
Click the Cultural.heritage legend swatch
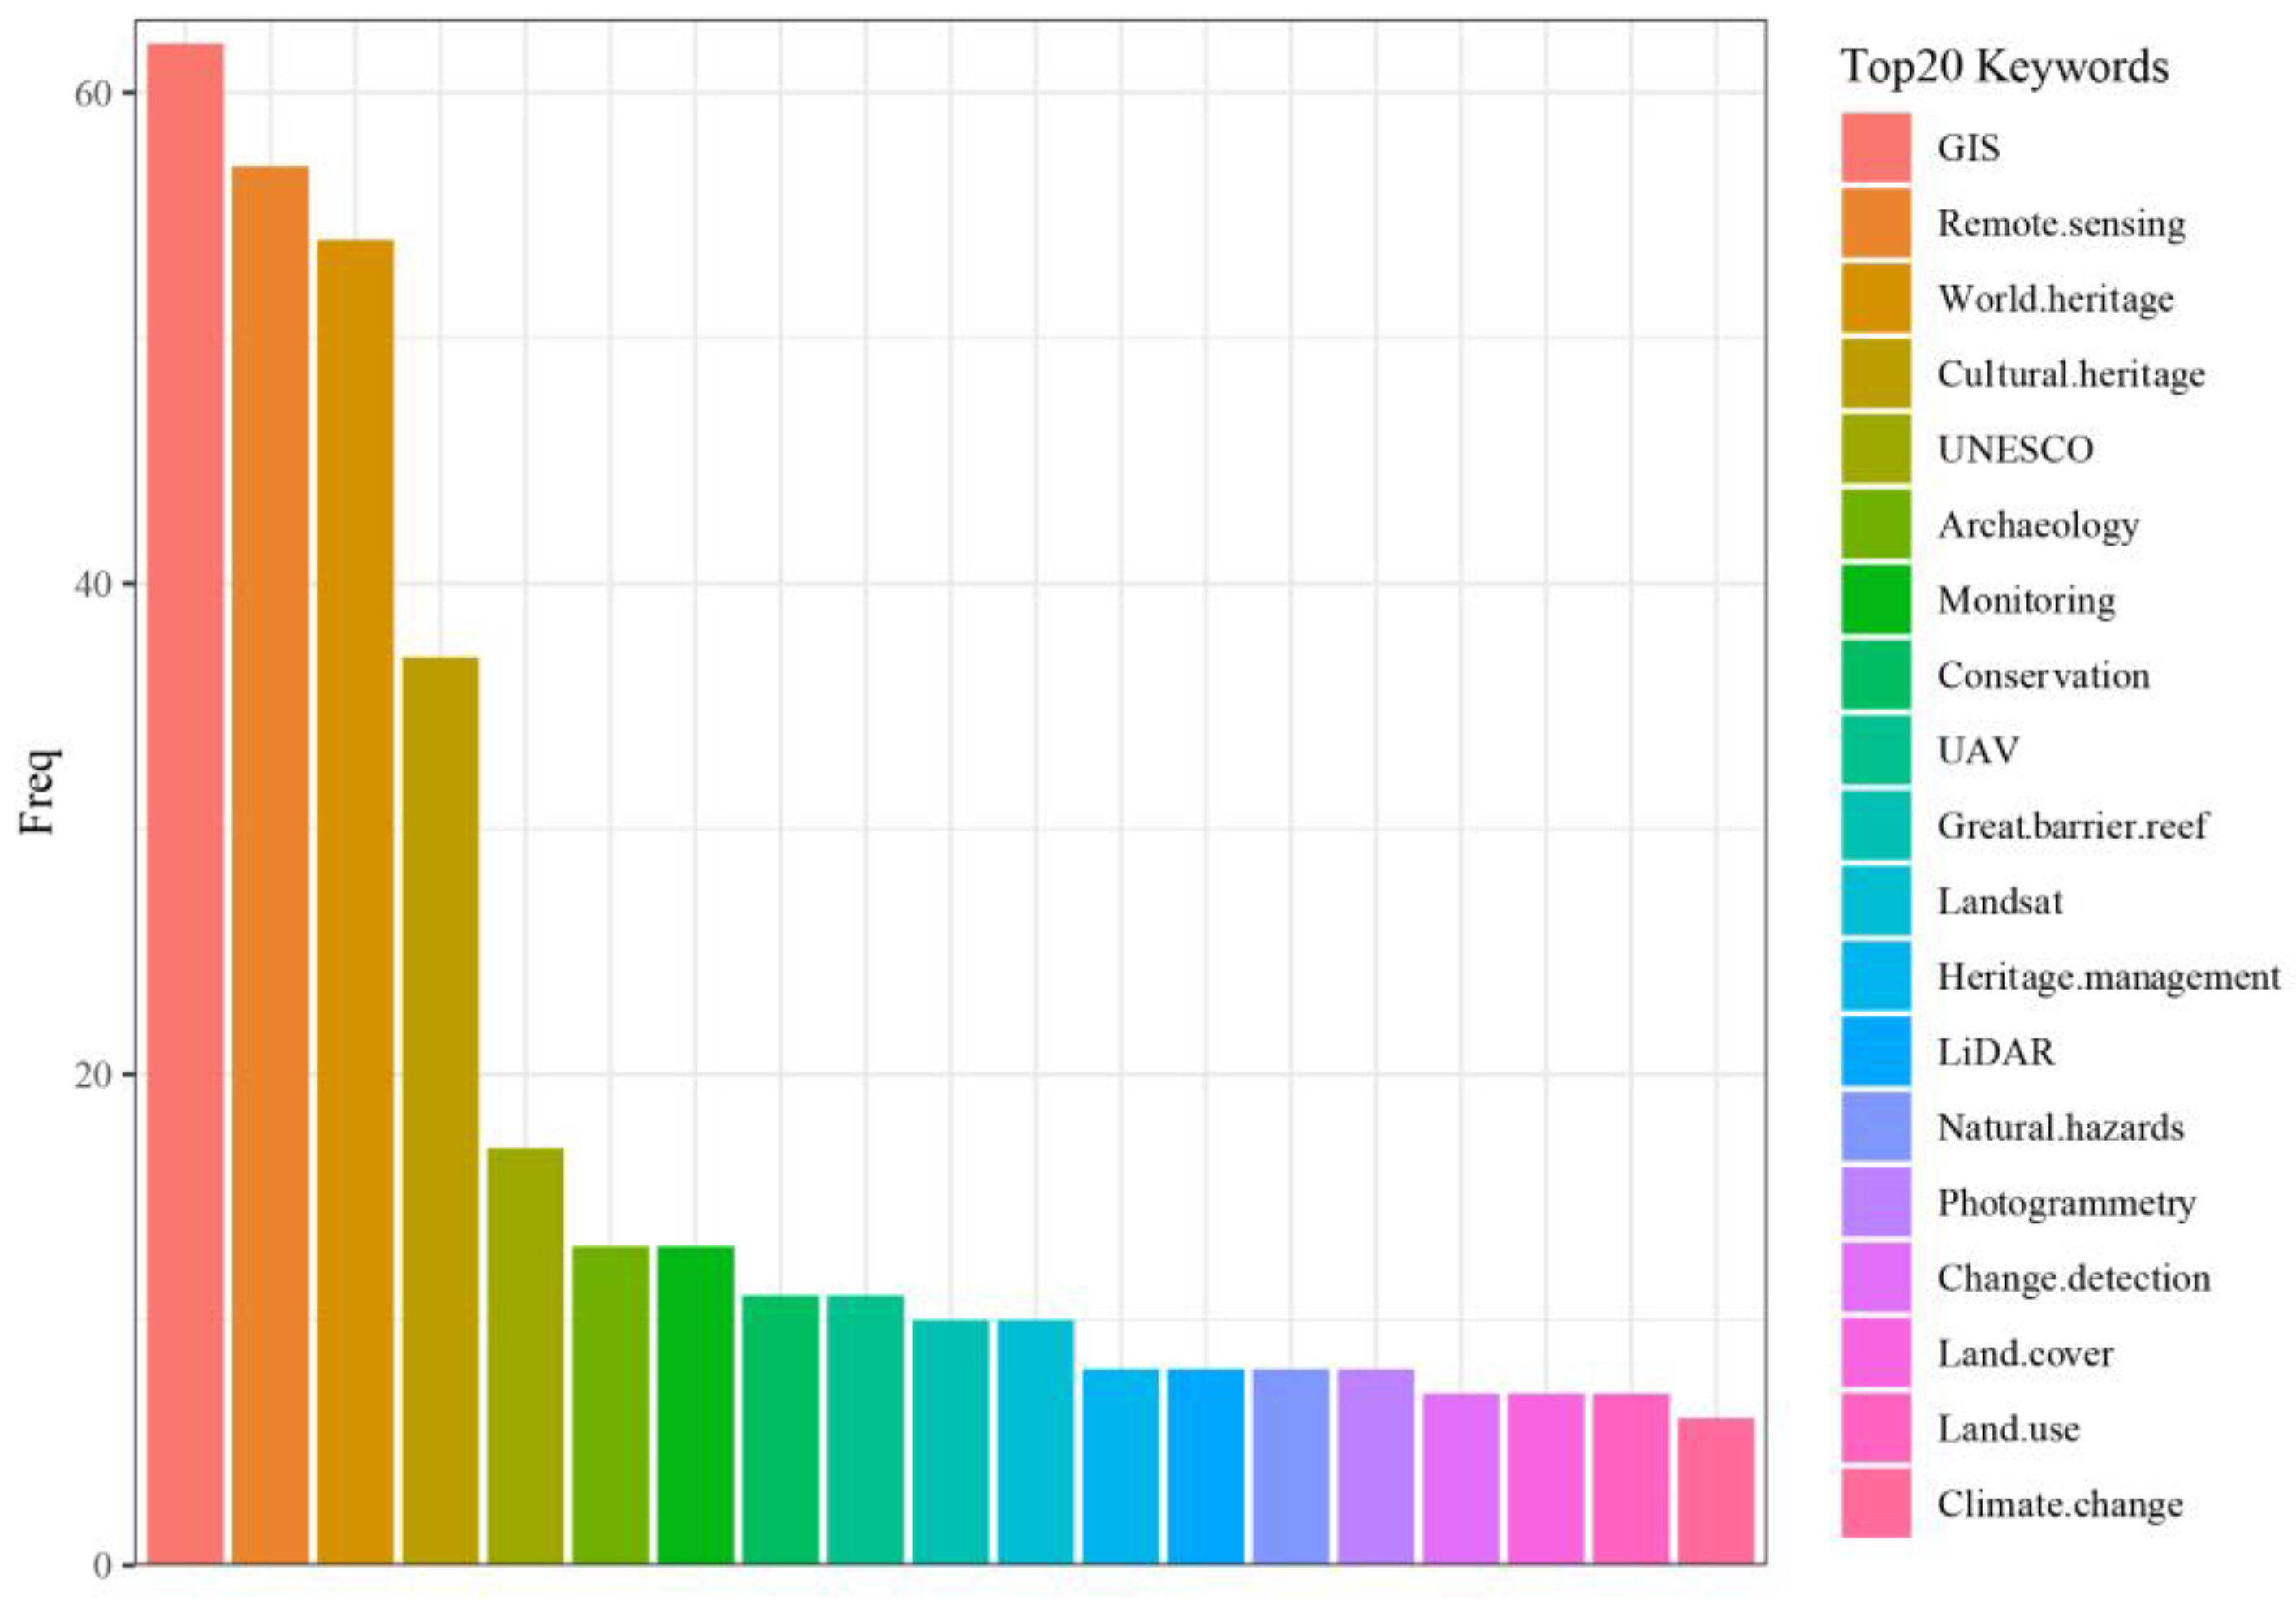pyautogui.click(x=1876, y=374)
